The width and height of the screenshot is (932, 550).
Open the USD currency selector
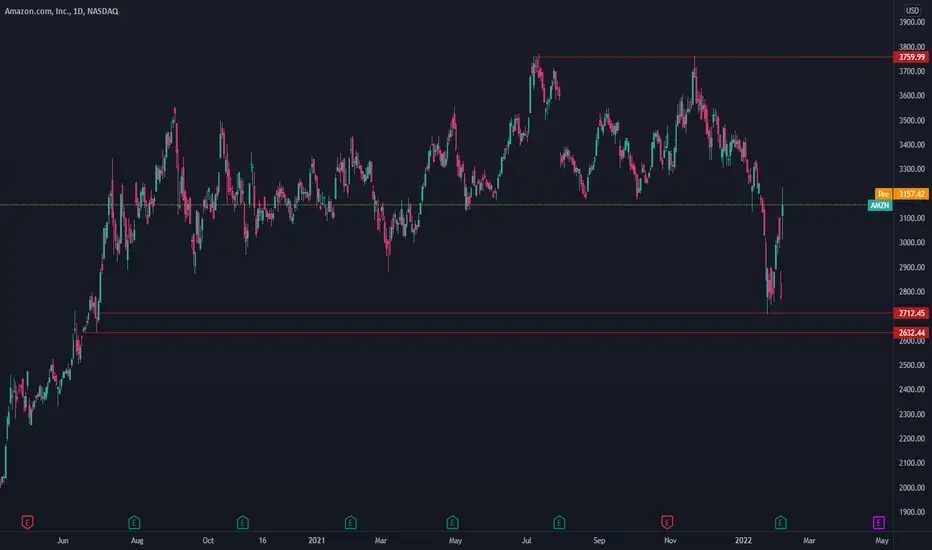[912, 10]
